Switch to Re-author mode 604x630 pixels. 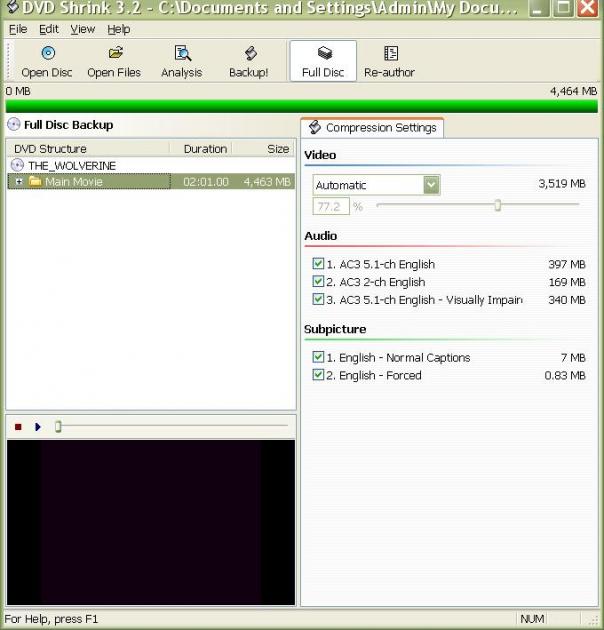point(389,62)
